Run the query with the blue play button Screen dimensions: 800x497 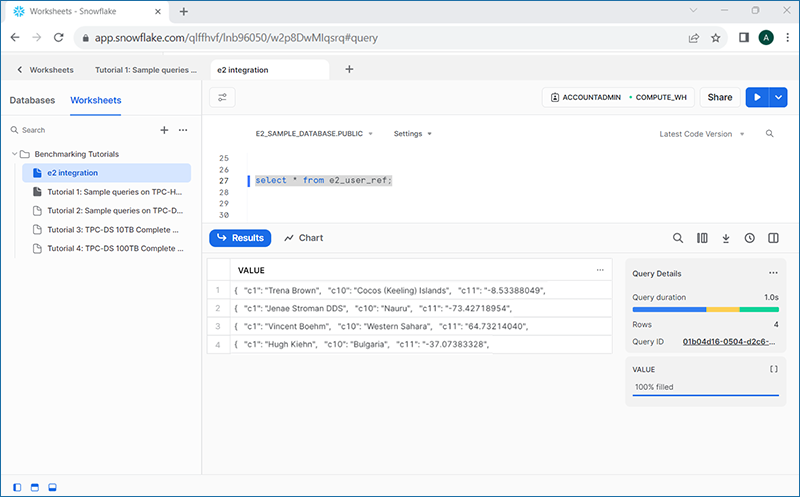[x=757, y=97]
